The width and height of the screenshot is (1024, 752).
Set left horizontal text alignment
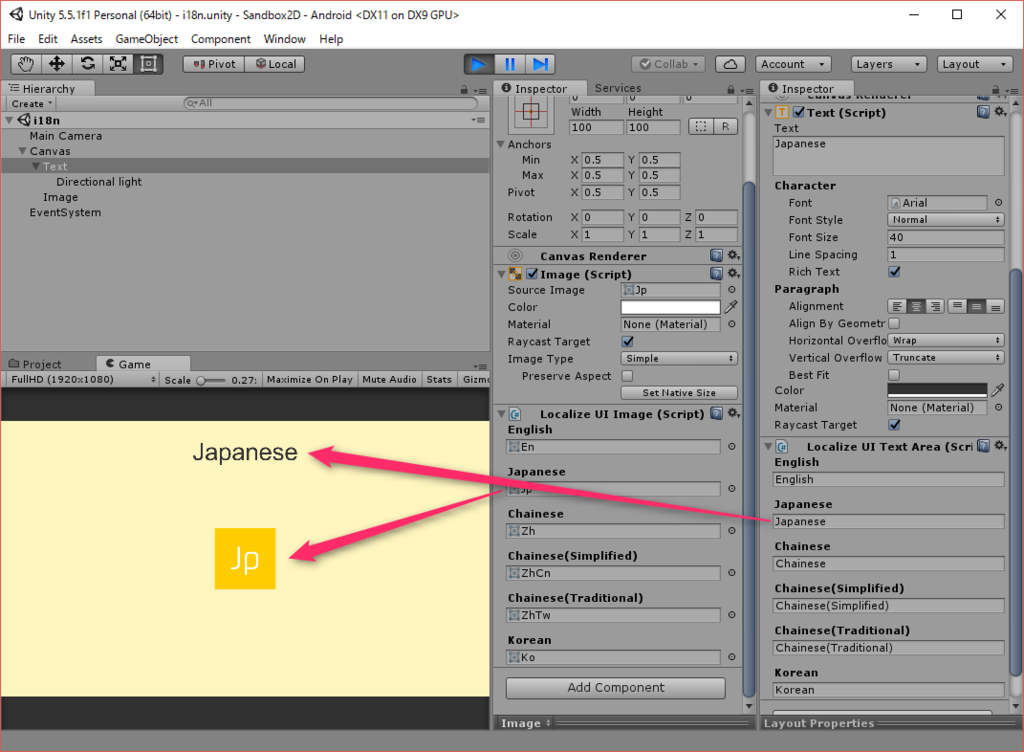[897, 306]
